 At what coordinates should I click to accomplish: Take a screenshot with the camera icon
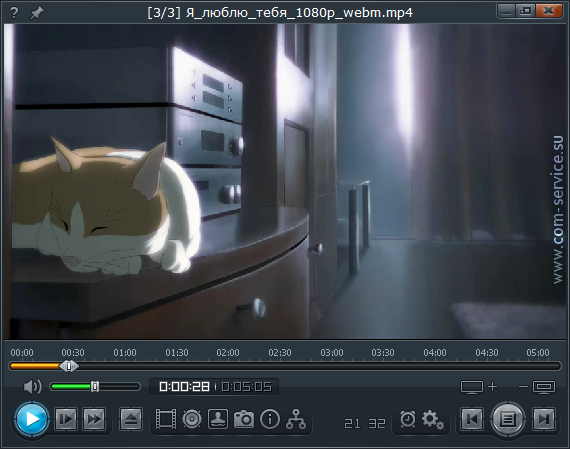[x=244, y=419]
